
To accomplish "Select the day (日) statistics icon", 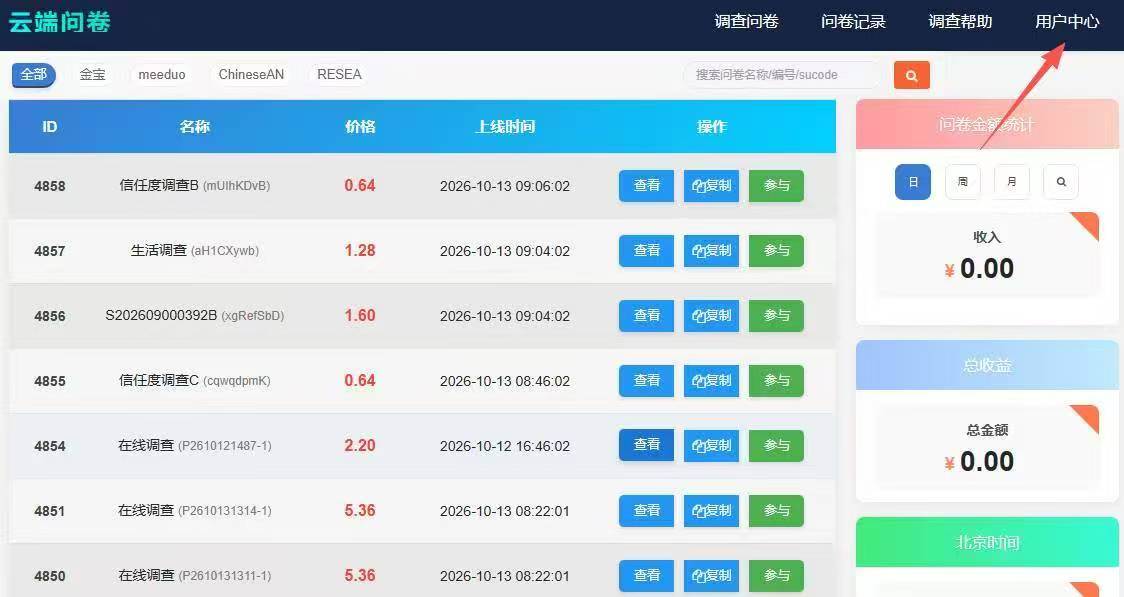I will (913, 182).
